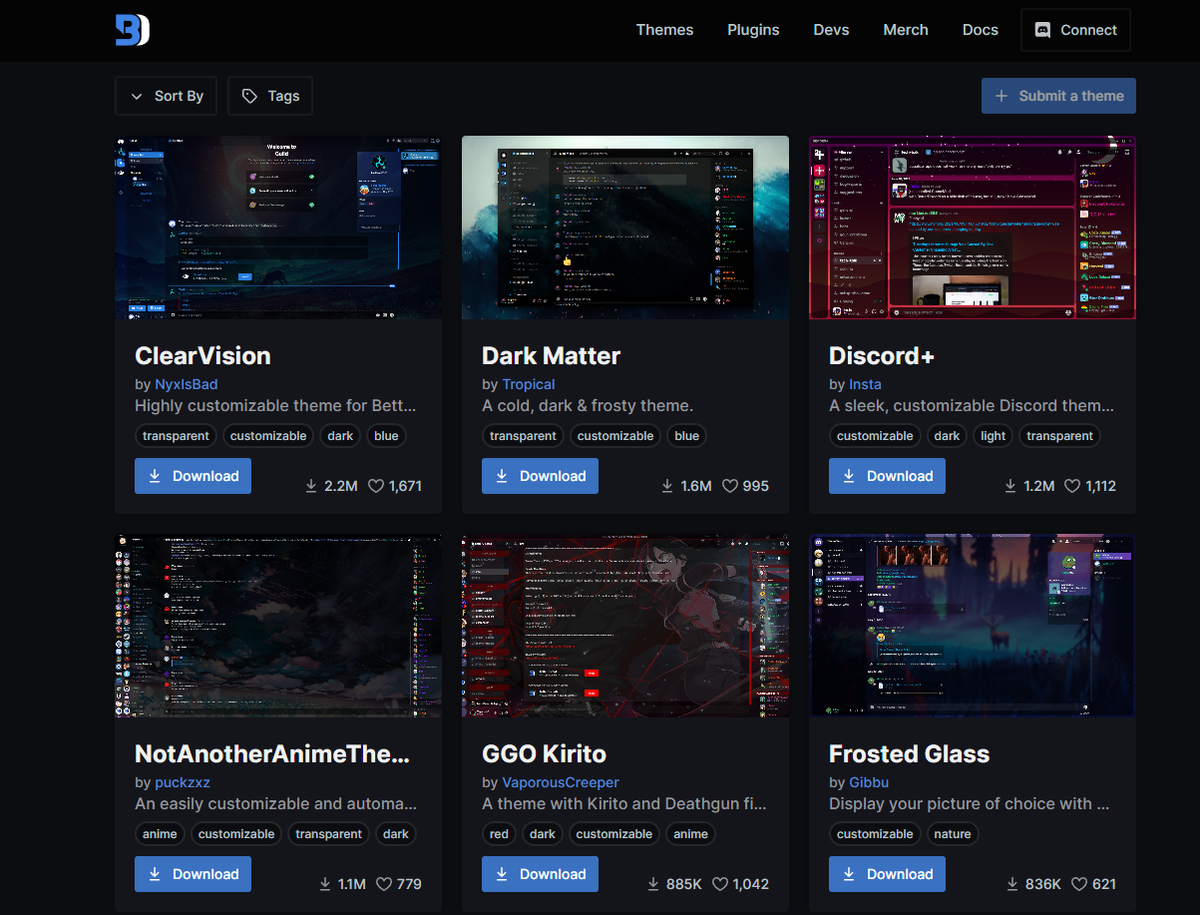This screenshot has width=1200, height=915.
Task: Download the ClearVision theme
Action: [x=193, y=476]
